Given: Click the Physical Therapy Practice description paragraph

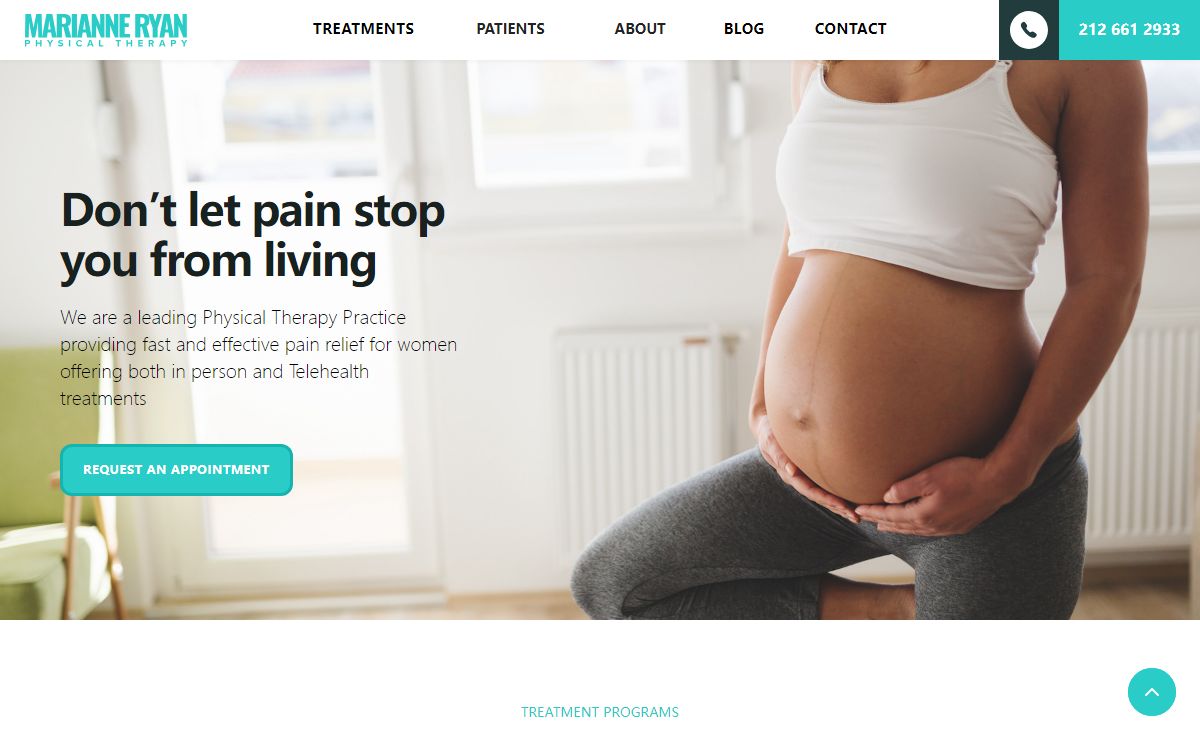Looking at the screenshot, I should [x=258, y=358].
